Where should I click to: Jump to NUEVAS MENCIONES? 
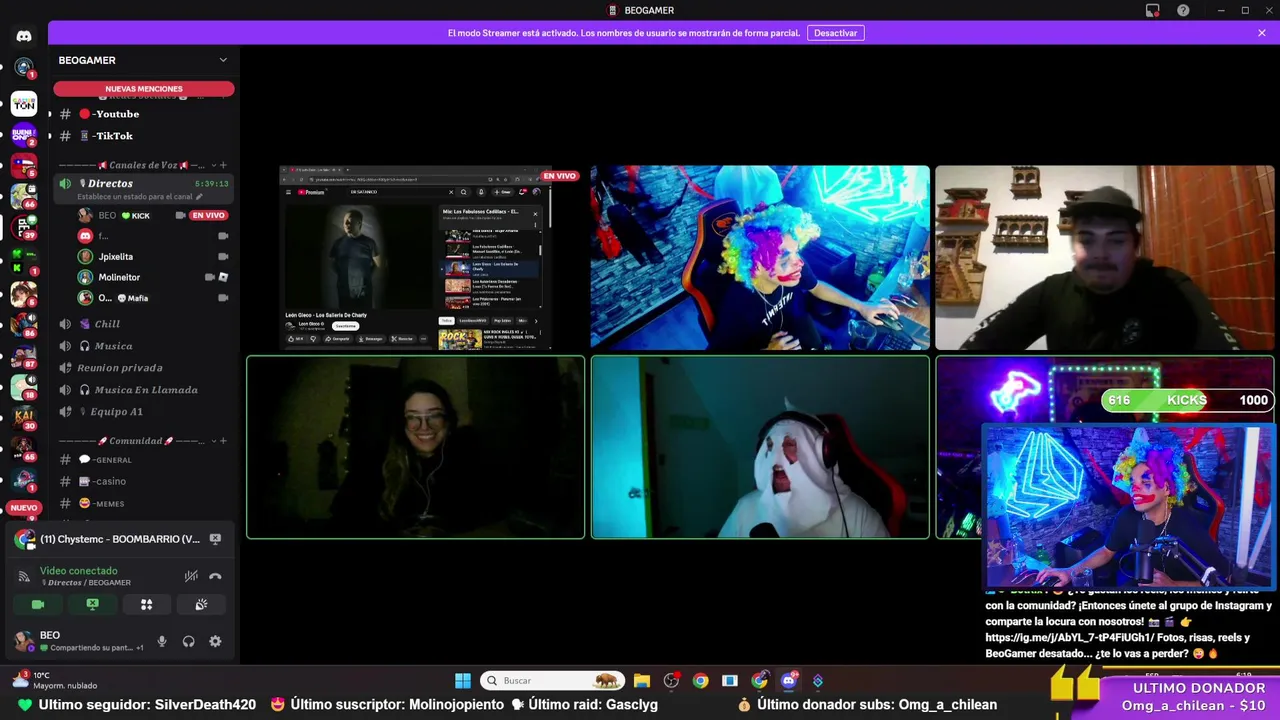point(144,89)
